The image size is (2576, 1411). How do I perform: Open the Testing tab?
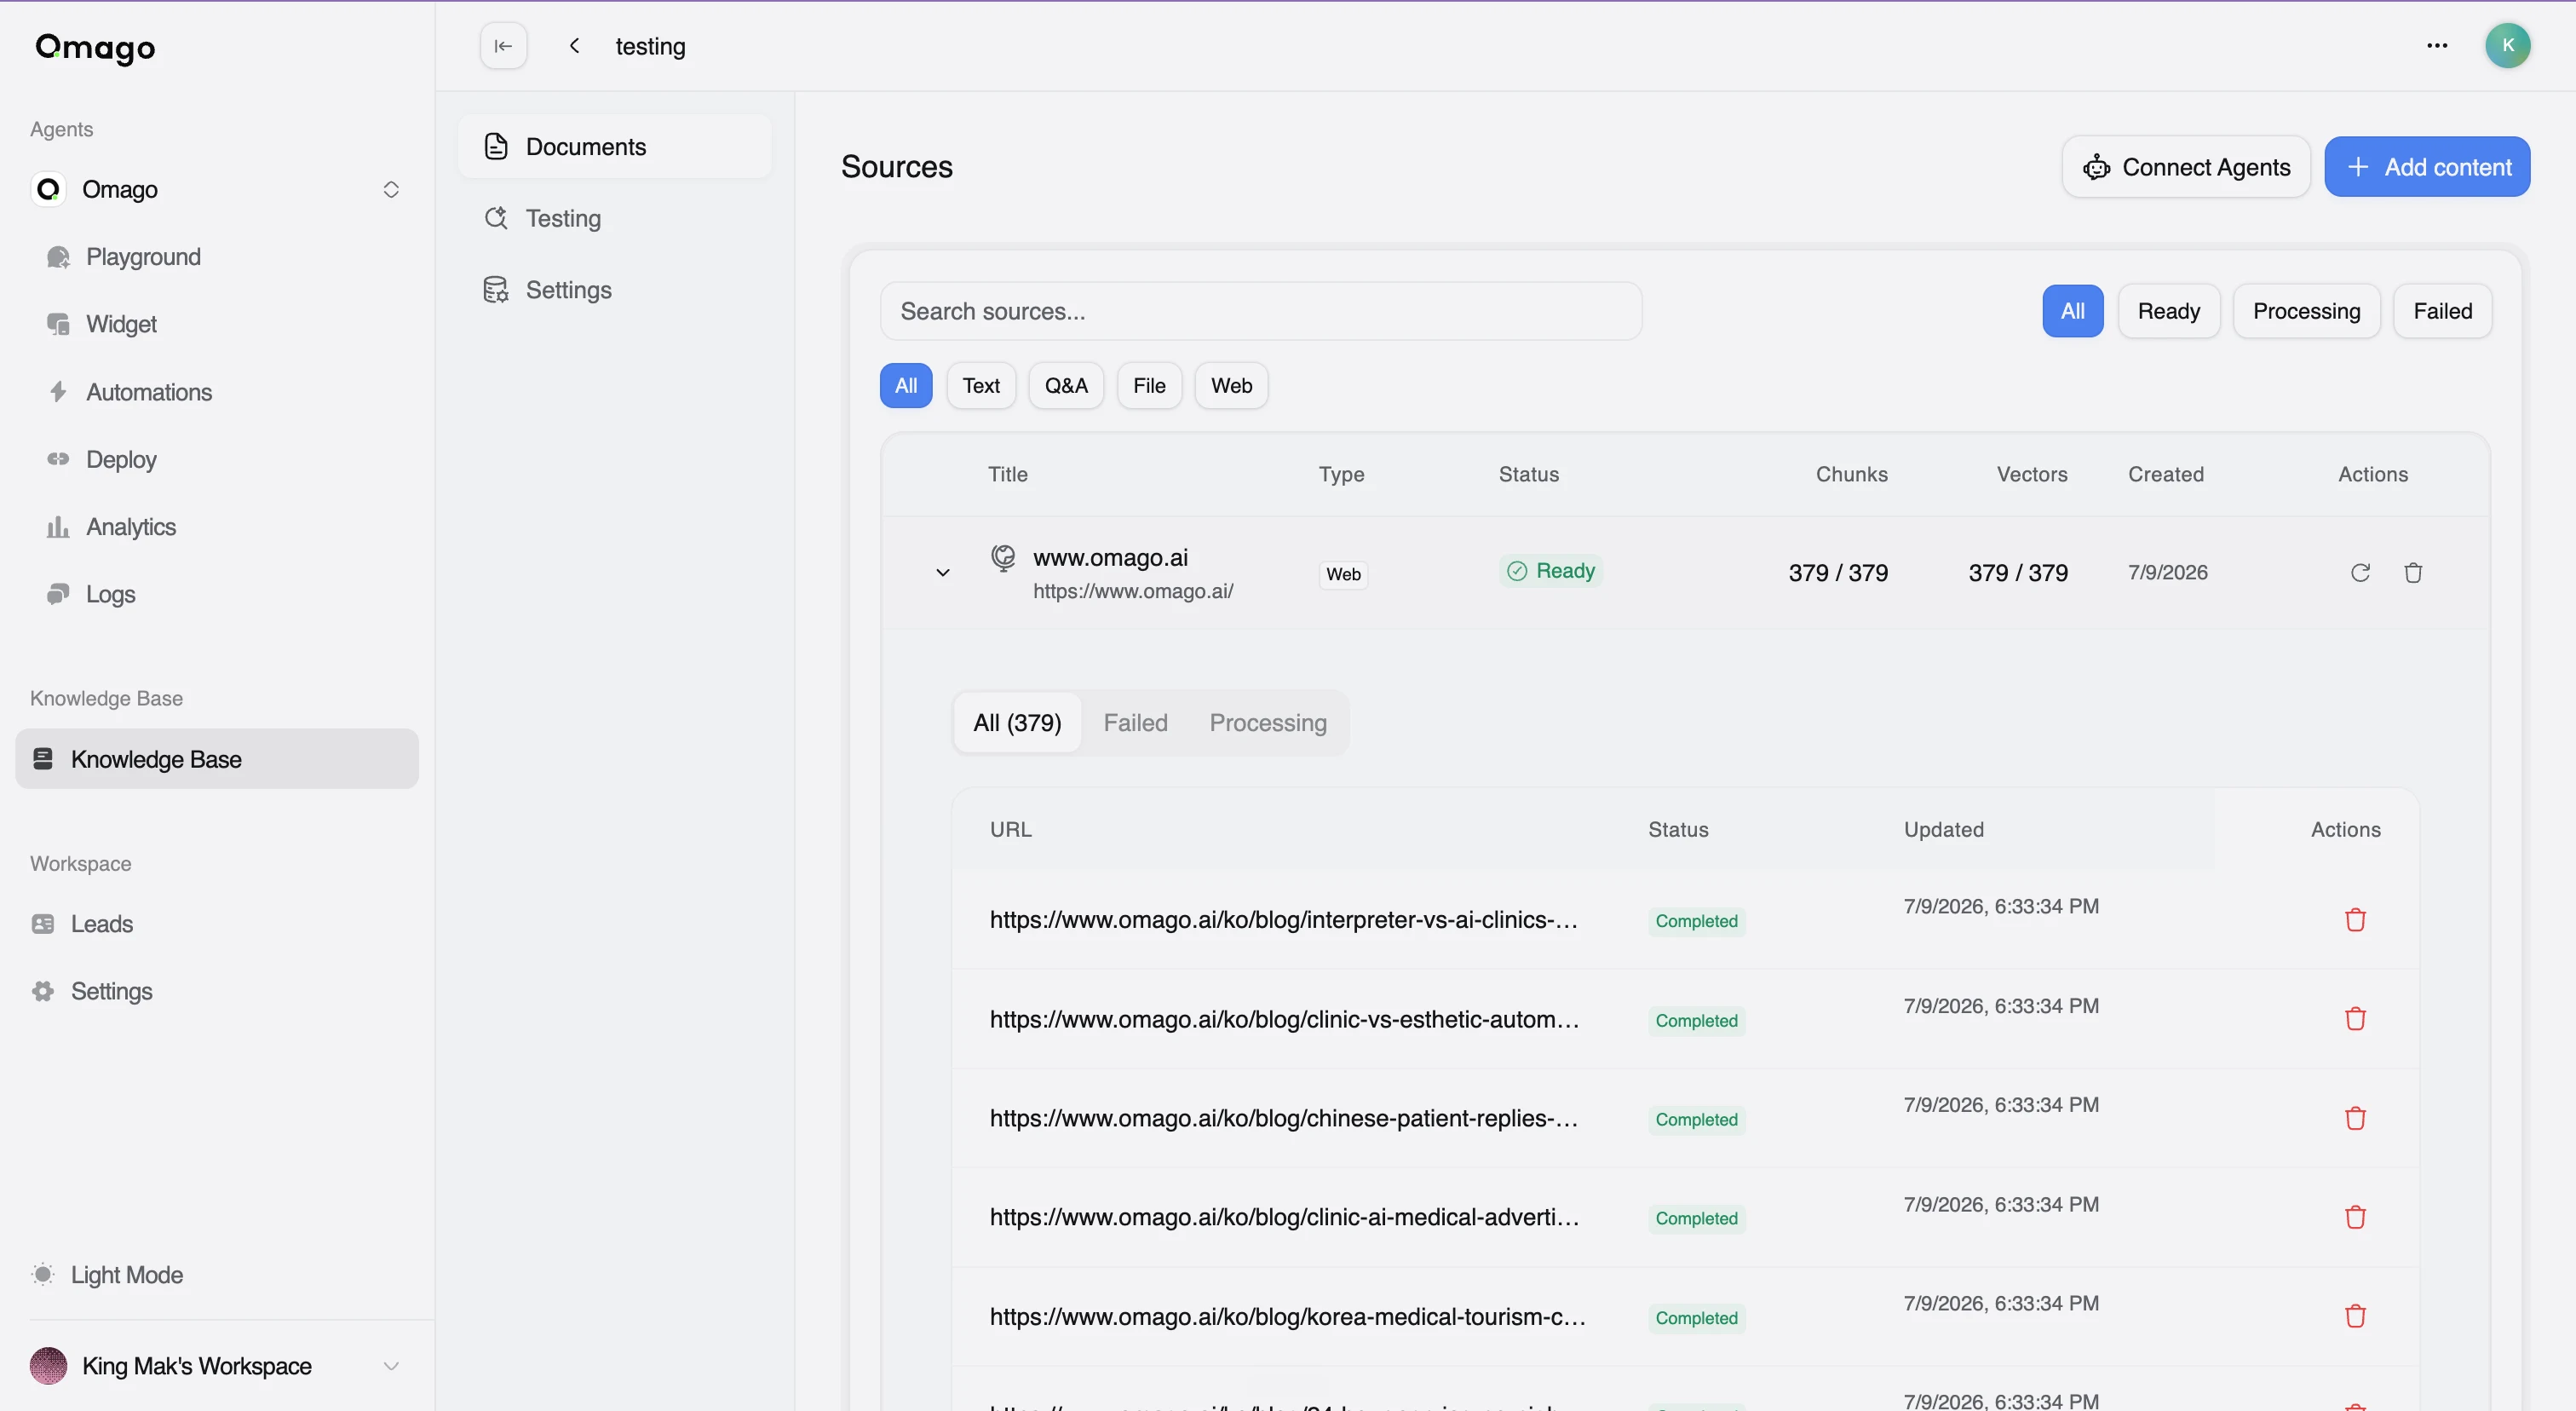[616, 218]
